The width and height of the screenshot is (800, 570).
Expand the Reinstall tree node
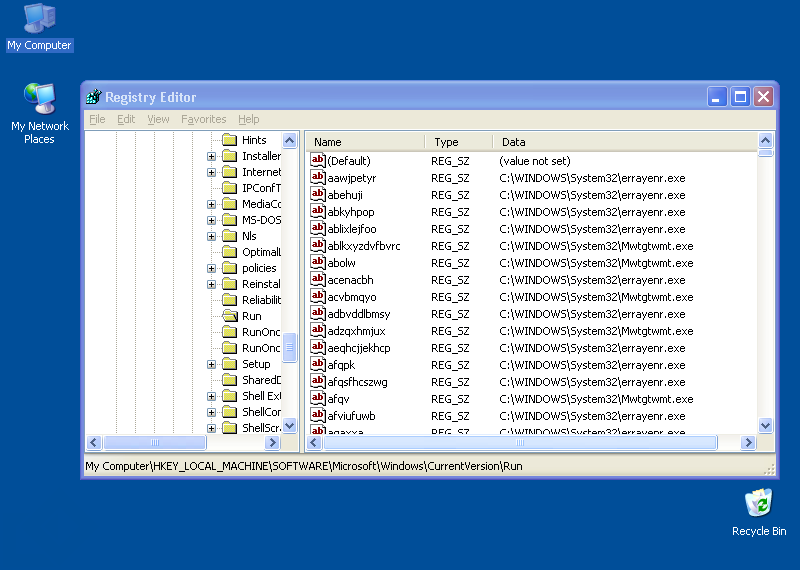[x=211, y=284]
